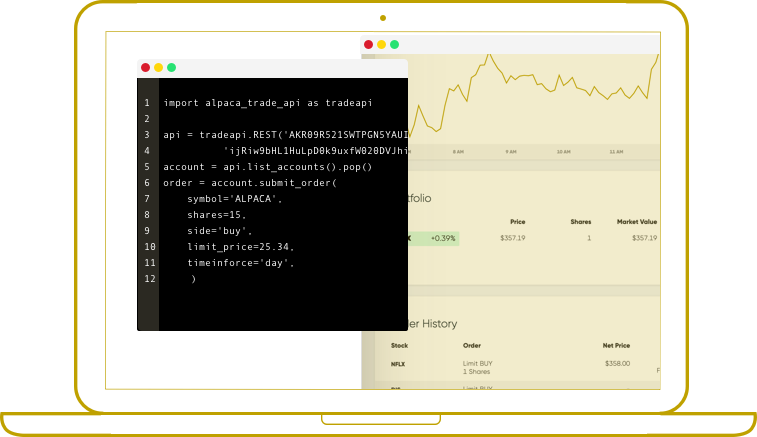The width and height of the screenshot is (757, 437).
Task: Click the Order History section heading
Action: click(x=433, y=324)
